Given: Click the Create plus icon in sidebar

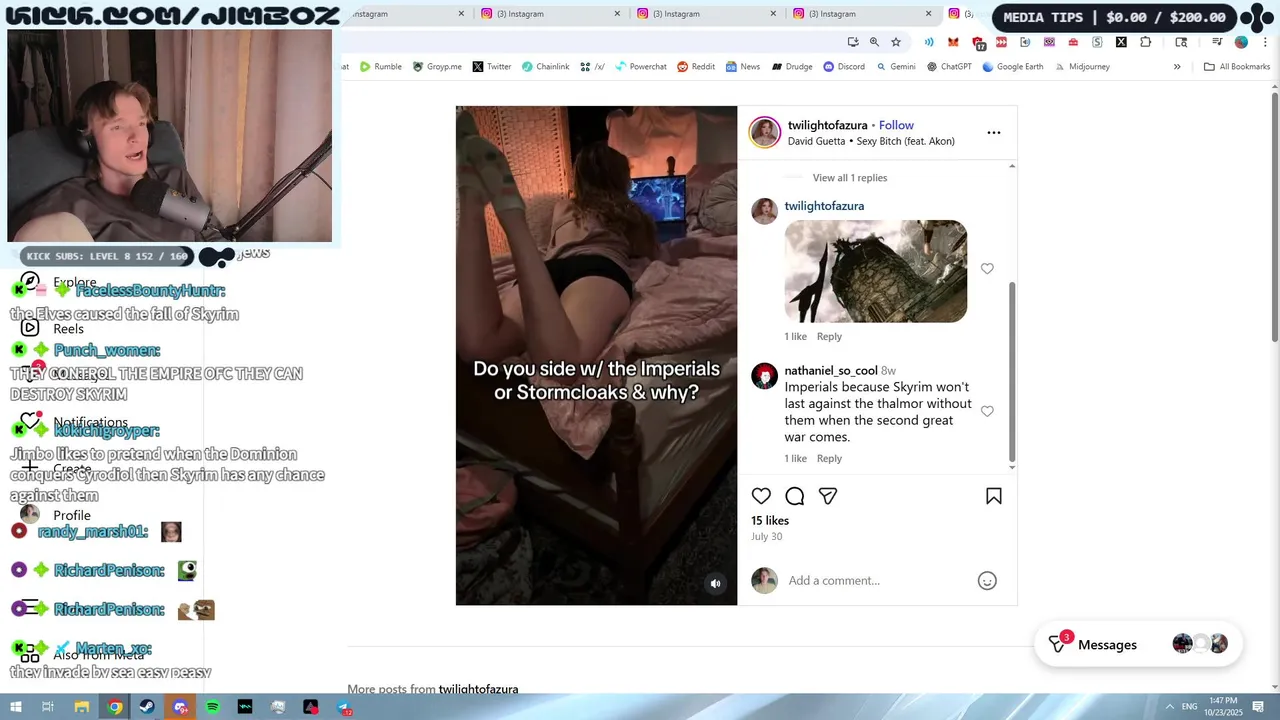Looking at the screenshot, I should click(30, 467).
